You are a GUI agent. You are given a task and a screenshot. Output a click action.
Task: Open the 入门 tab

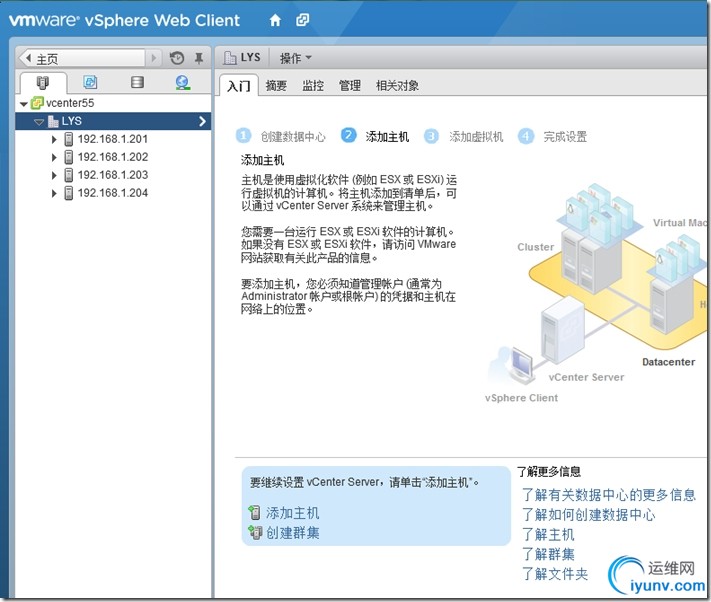pos(239,86)
